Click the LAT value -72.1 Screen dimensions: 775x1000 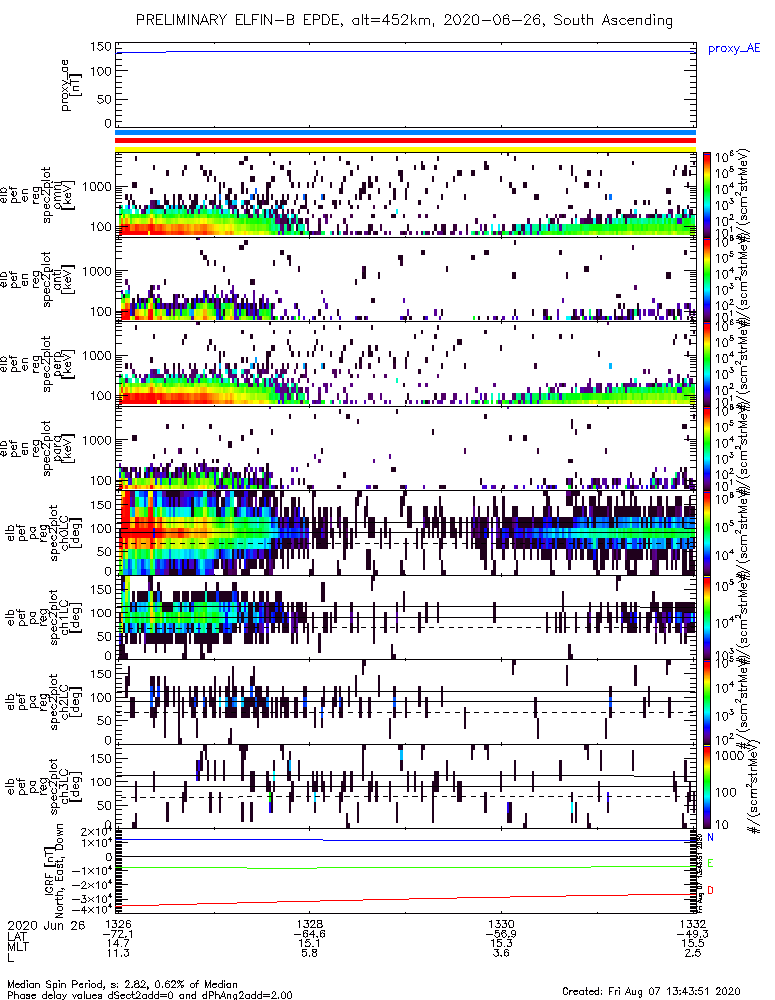click(118, 934)
